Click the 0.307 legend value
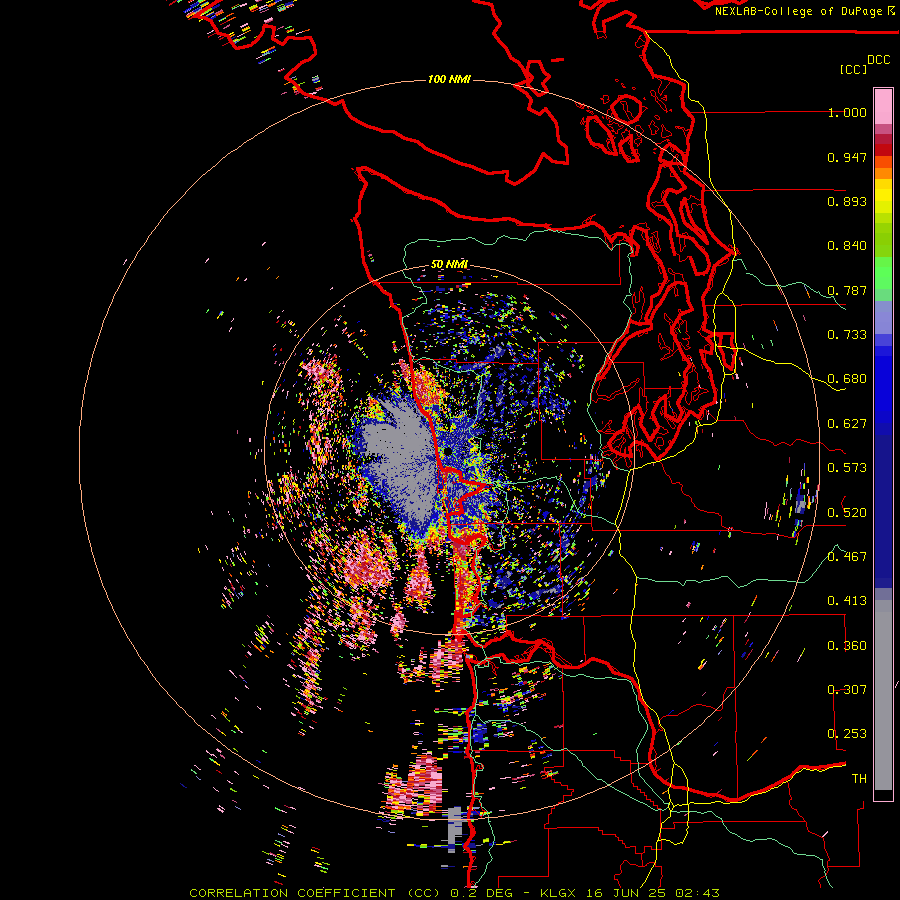Viewport: 900px width, 900px height. tap(847, 689)
